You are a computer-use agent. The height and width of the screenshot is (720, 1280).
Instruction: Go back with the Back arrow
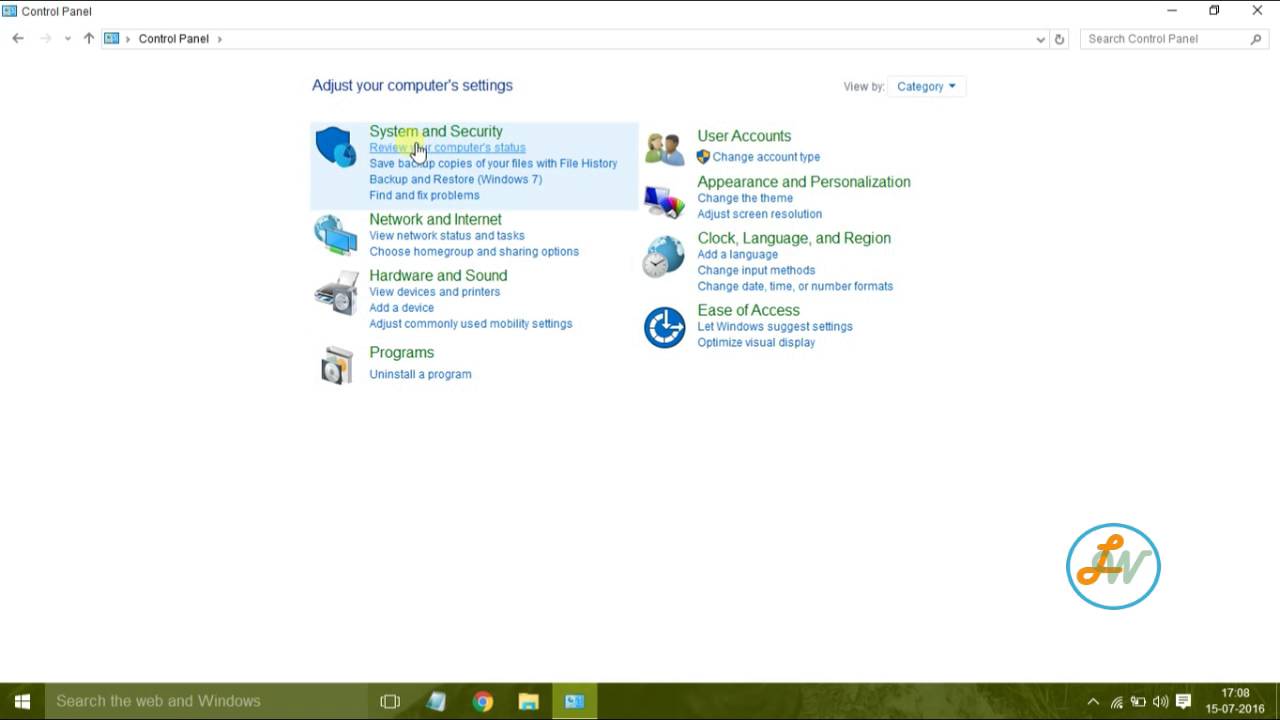18,38
